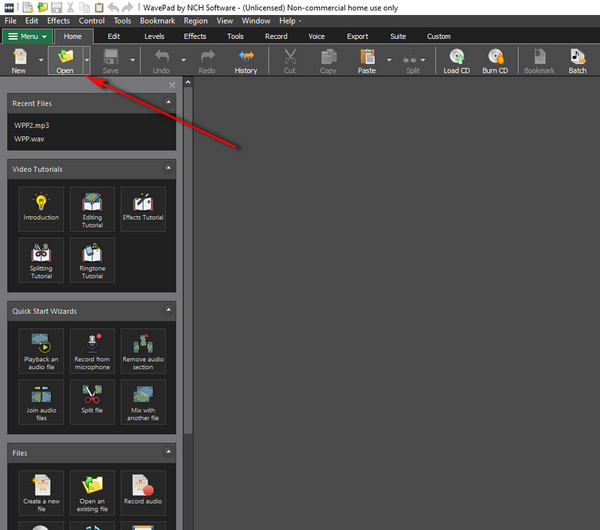
Task: Switch to the Voice ribbon tab
Action: coord(316,36)
